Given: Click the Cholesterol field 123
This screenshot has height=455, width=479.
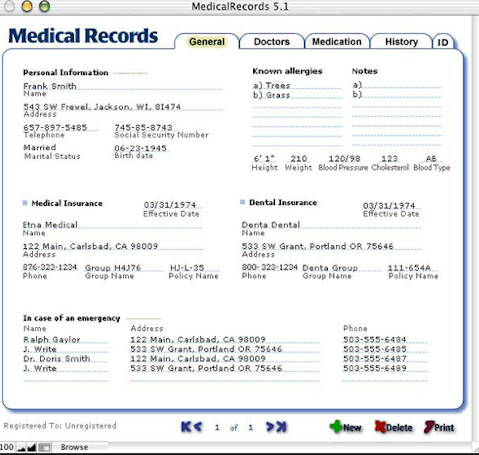Looking at the screenshot, I should (389, 159).
